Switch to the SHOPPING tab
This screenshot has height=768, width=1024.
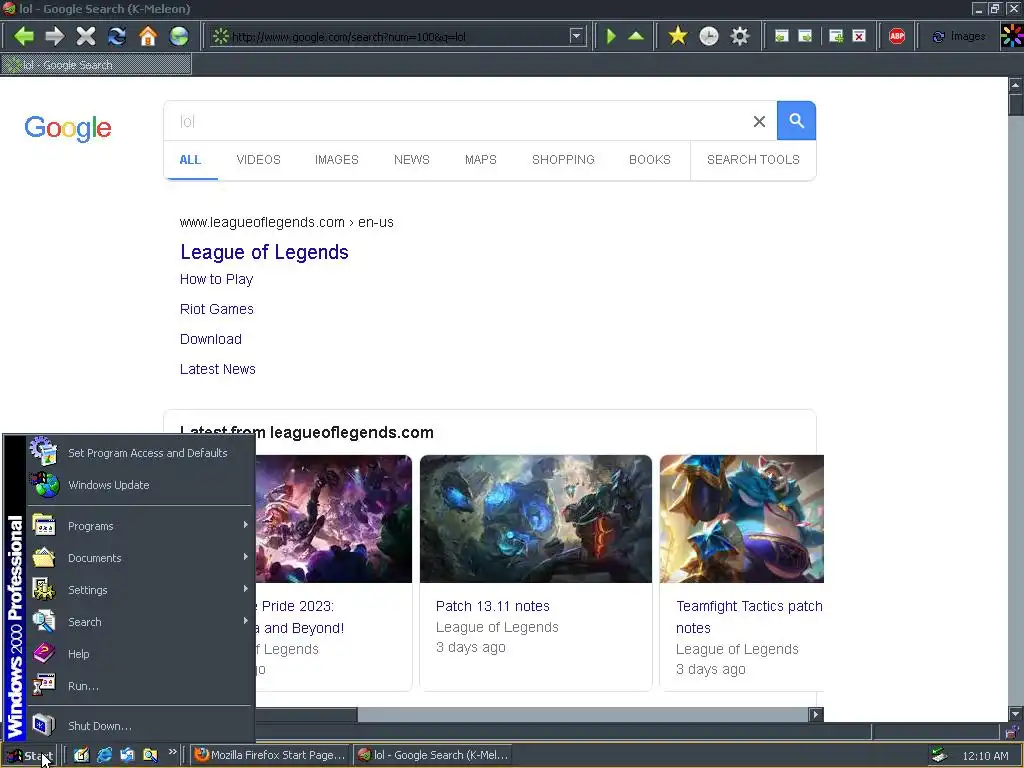point(563,160)
